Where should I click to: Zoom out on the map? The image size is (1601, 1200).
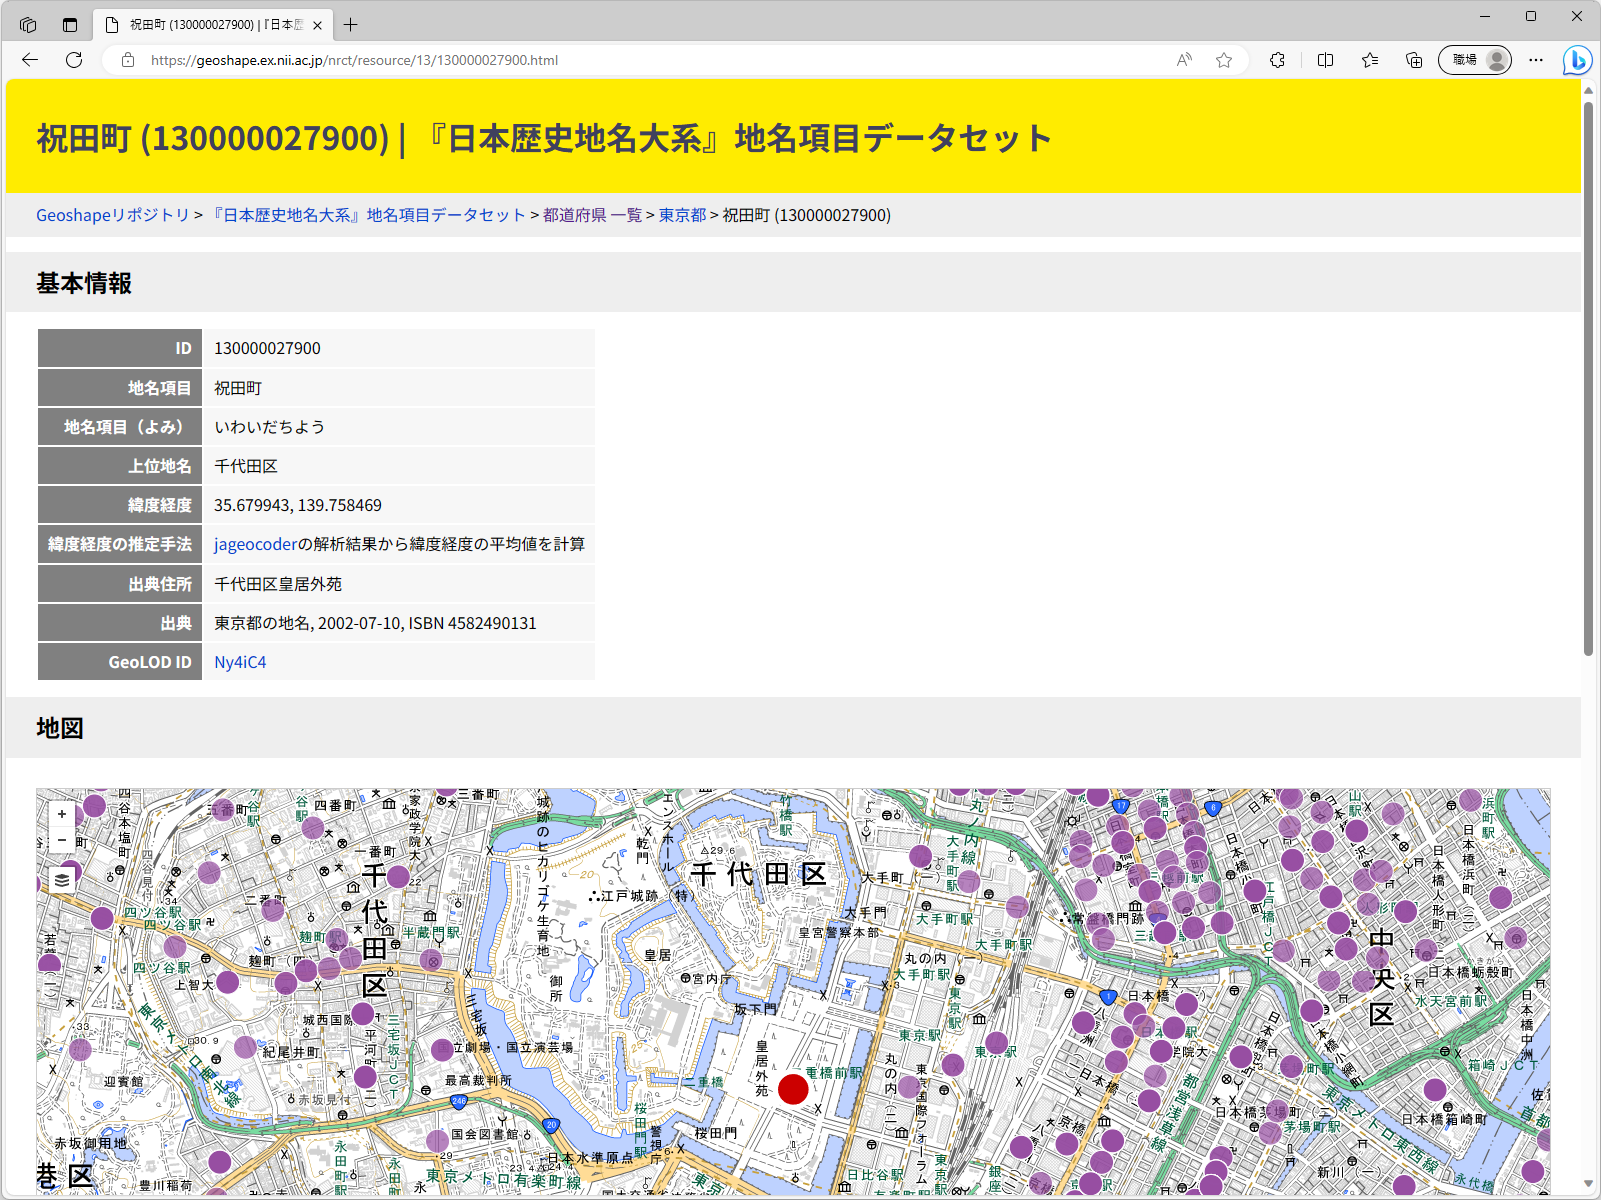(x=62, y=840)
